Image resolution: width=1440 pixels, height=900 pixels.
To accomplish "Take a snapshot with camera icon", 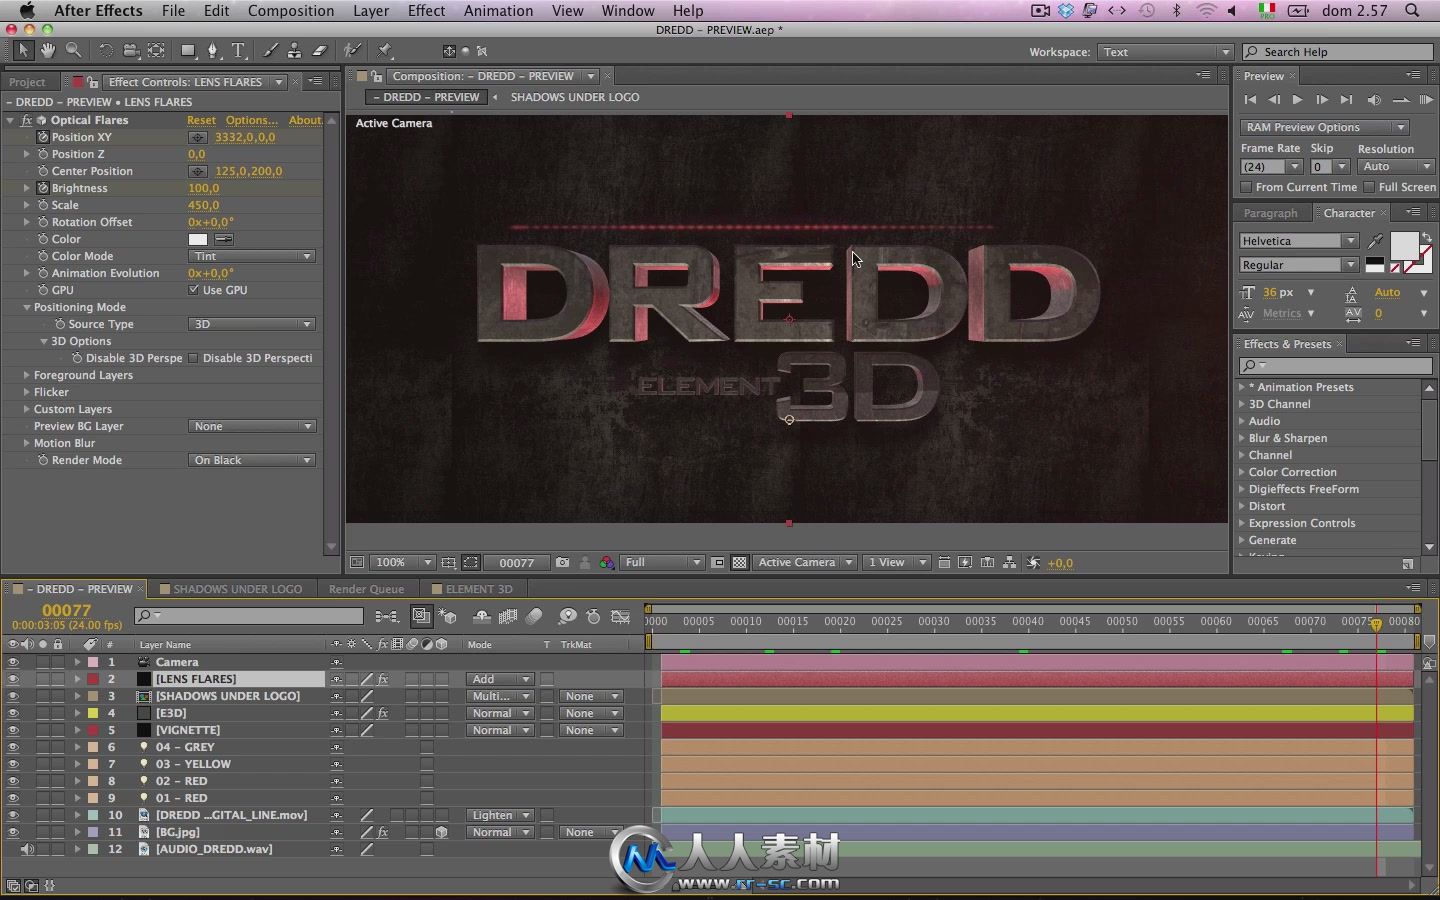I will pos(562,563).
